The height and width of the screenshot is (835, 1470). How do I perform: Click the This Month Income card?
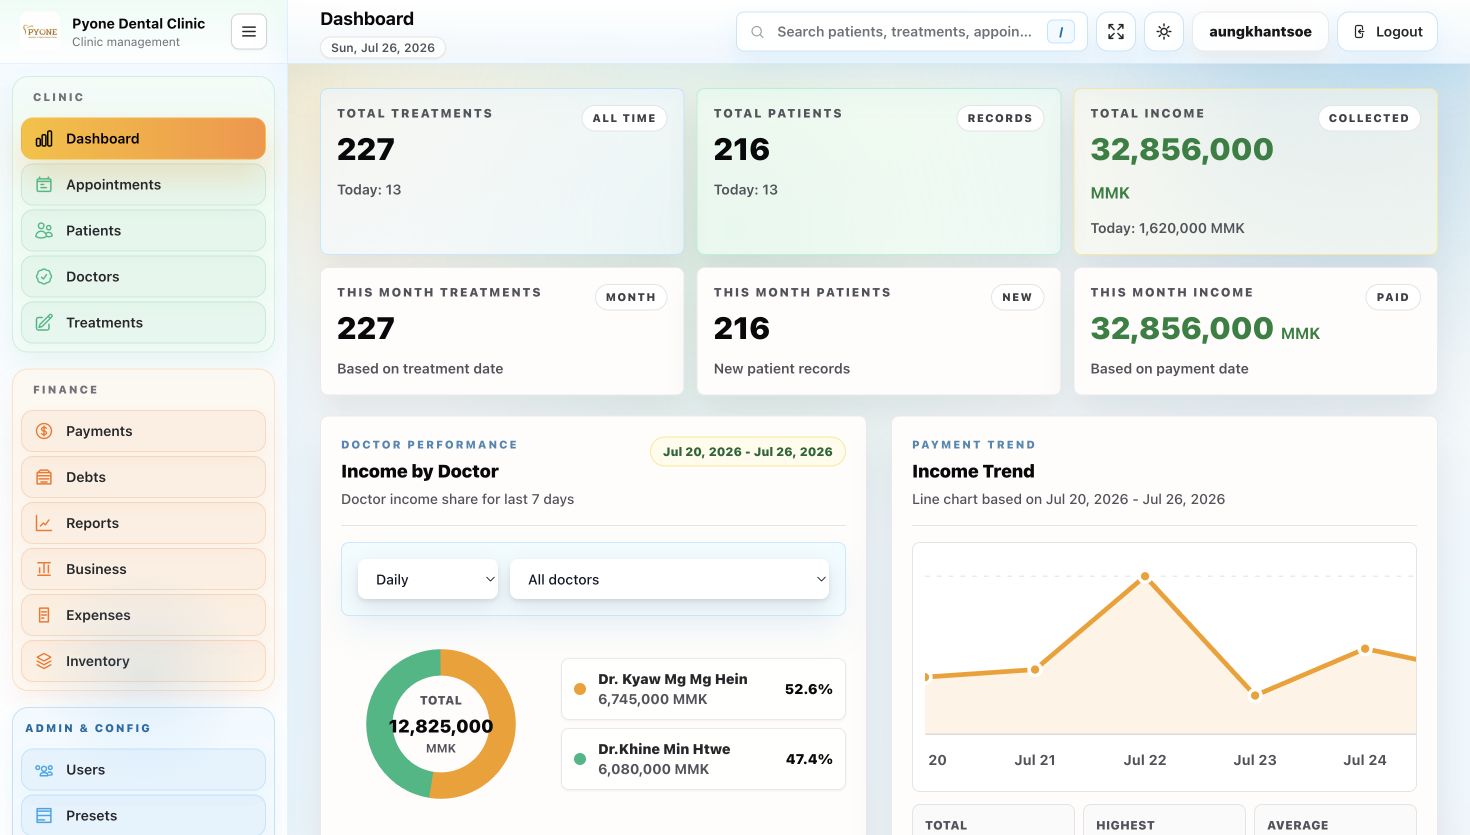point(1255,331)
